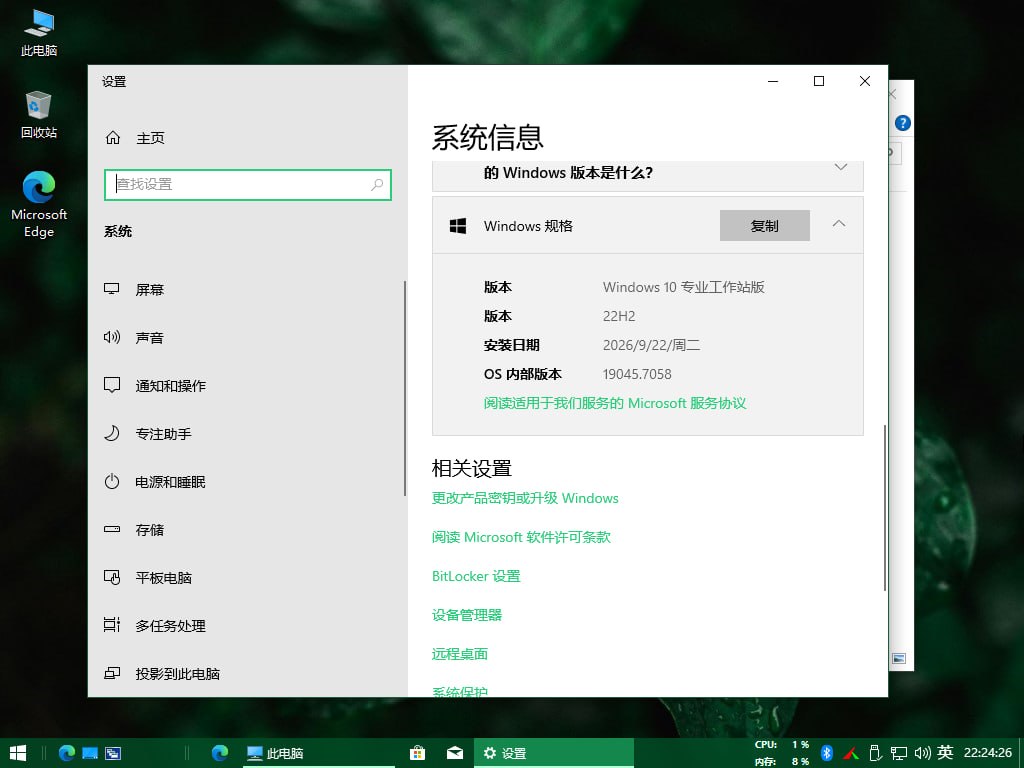
Task: Click the taskbar clock 22:24:26
Action: coord(987,752)
